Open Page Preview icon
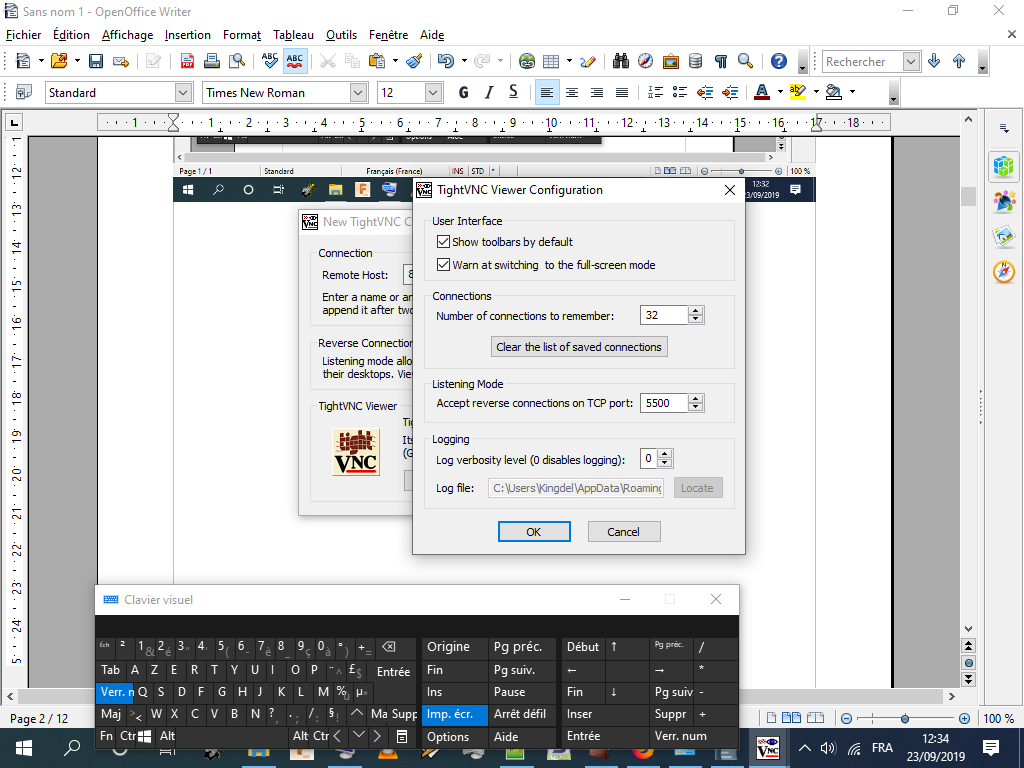Image resolution: width=1024 pixels, height=768 pixels. (237, 61)
